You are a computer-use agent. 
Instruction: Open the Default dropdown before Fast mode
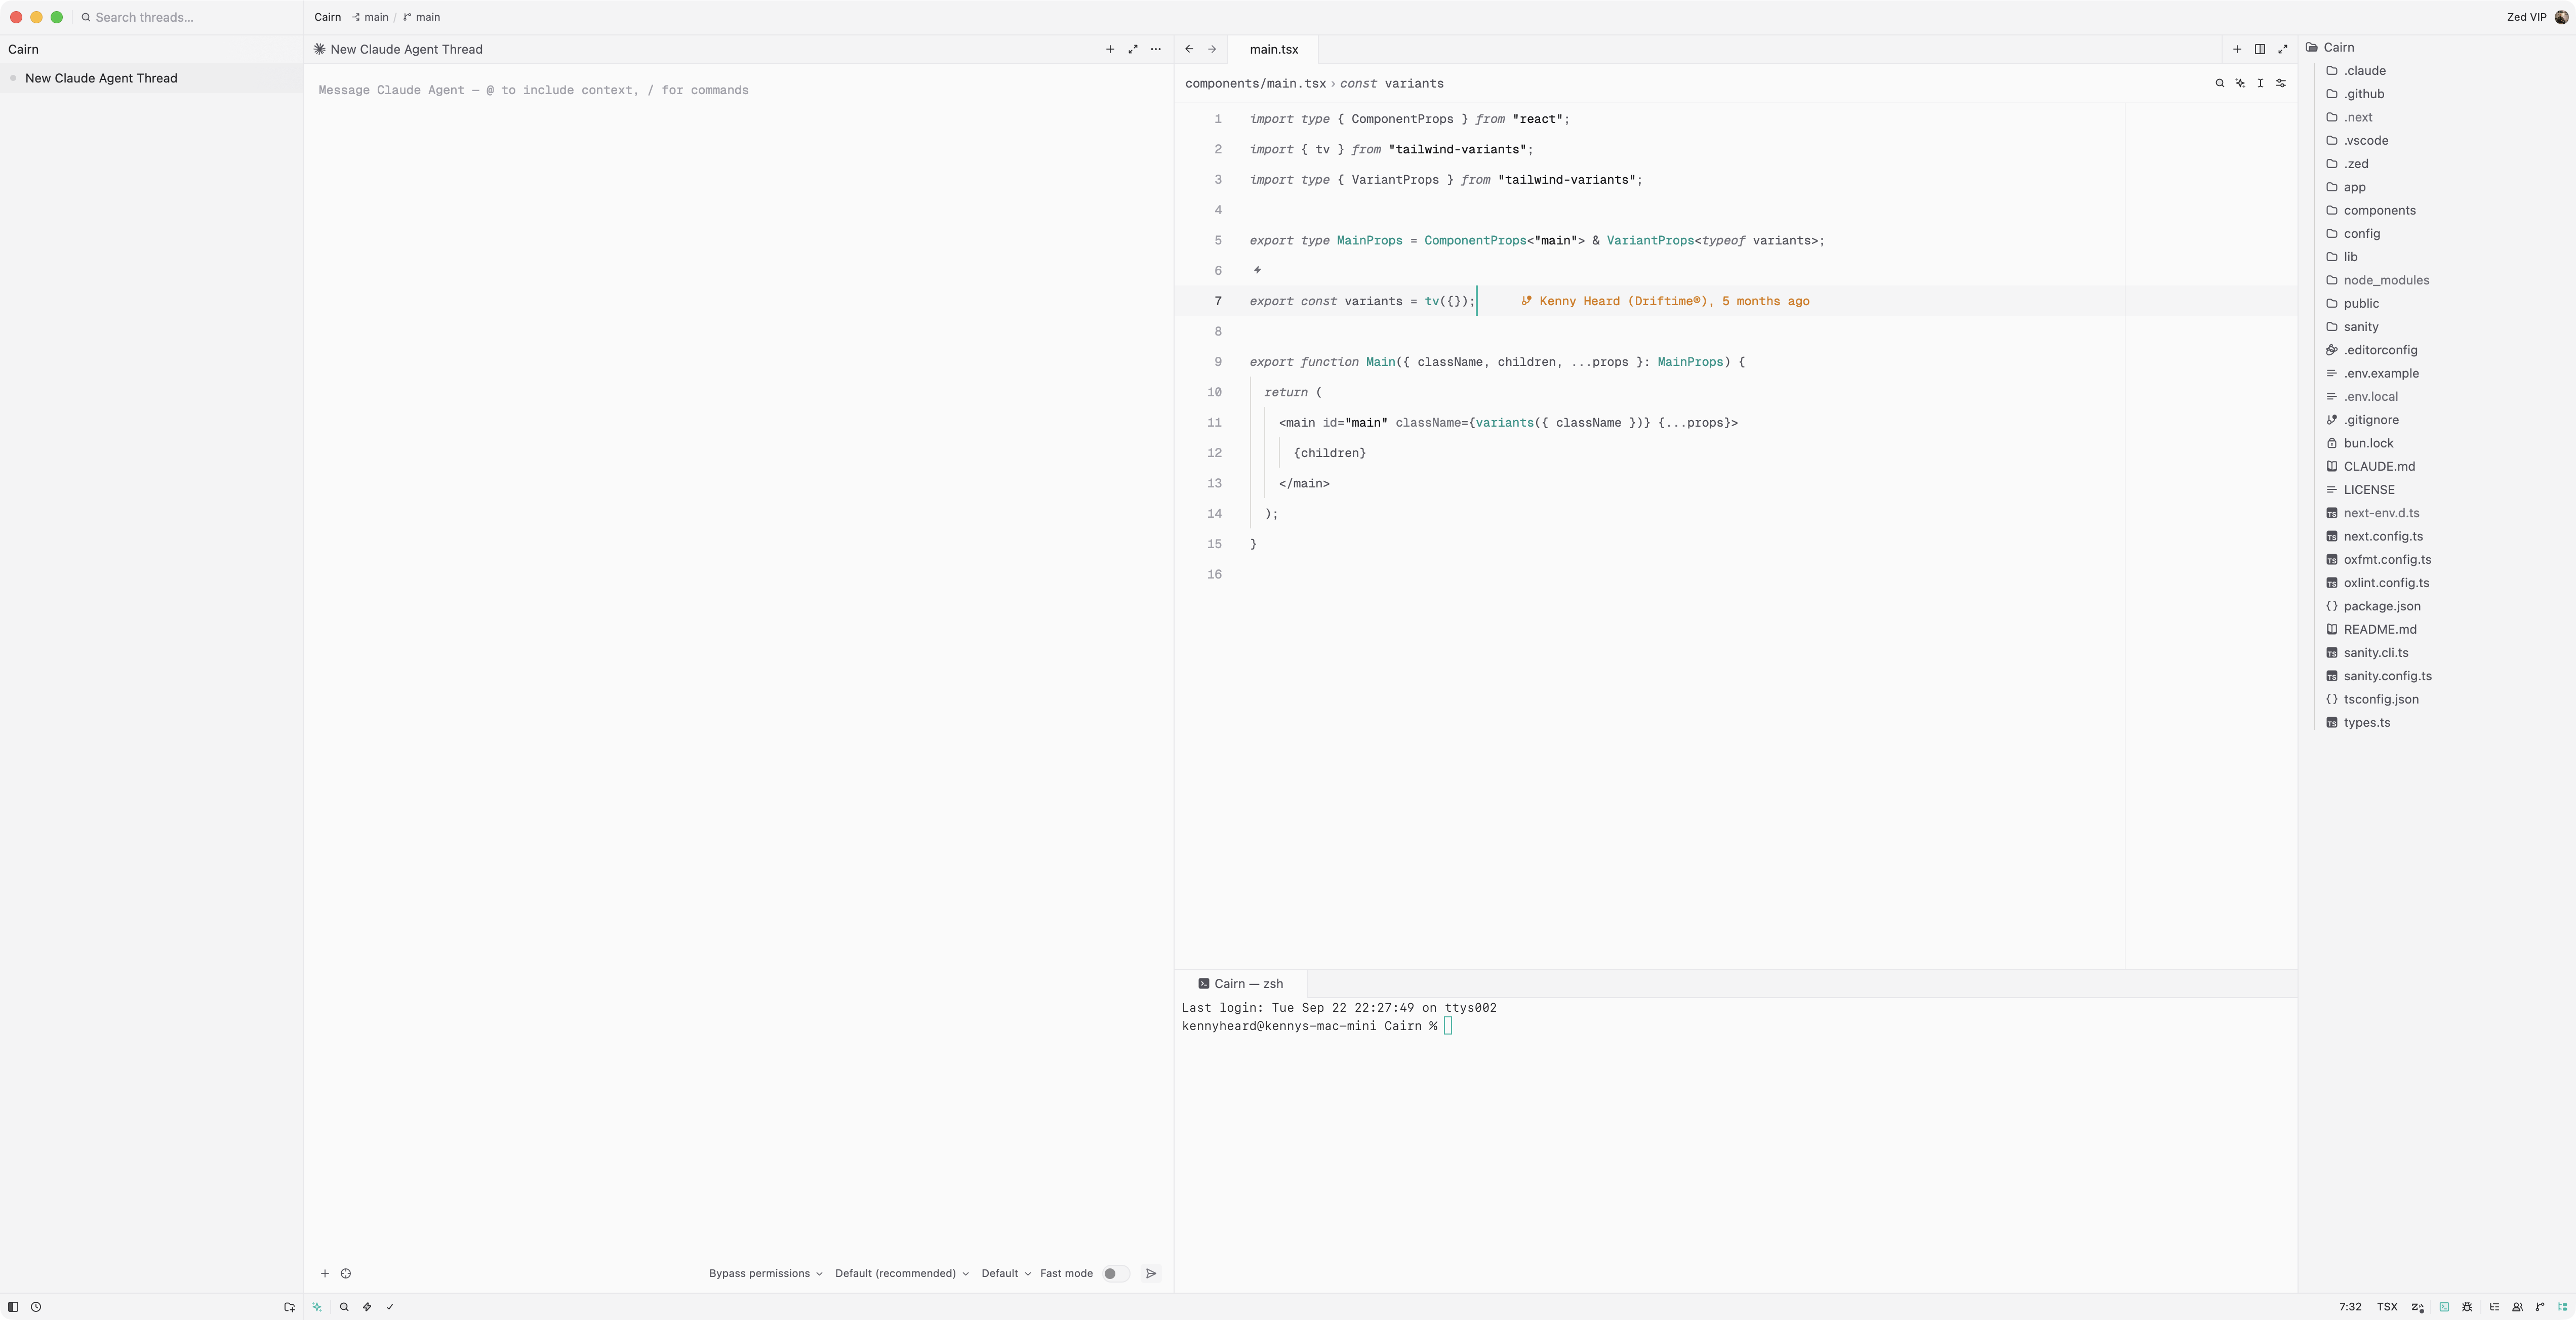[1005, 1273]
